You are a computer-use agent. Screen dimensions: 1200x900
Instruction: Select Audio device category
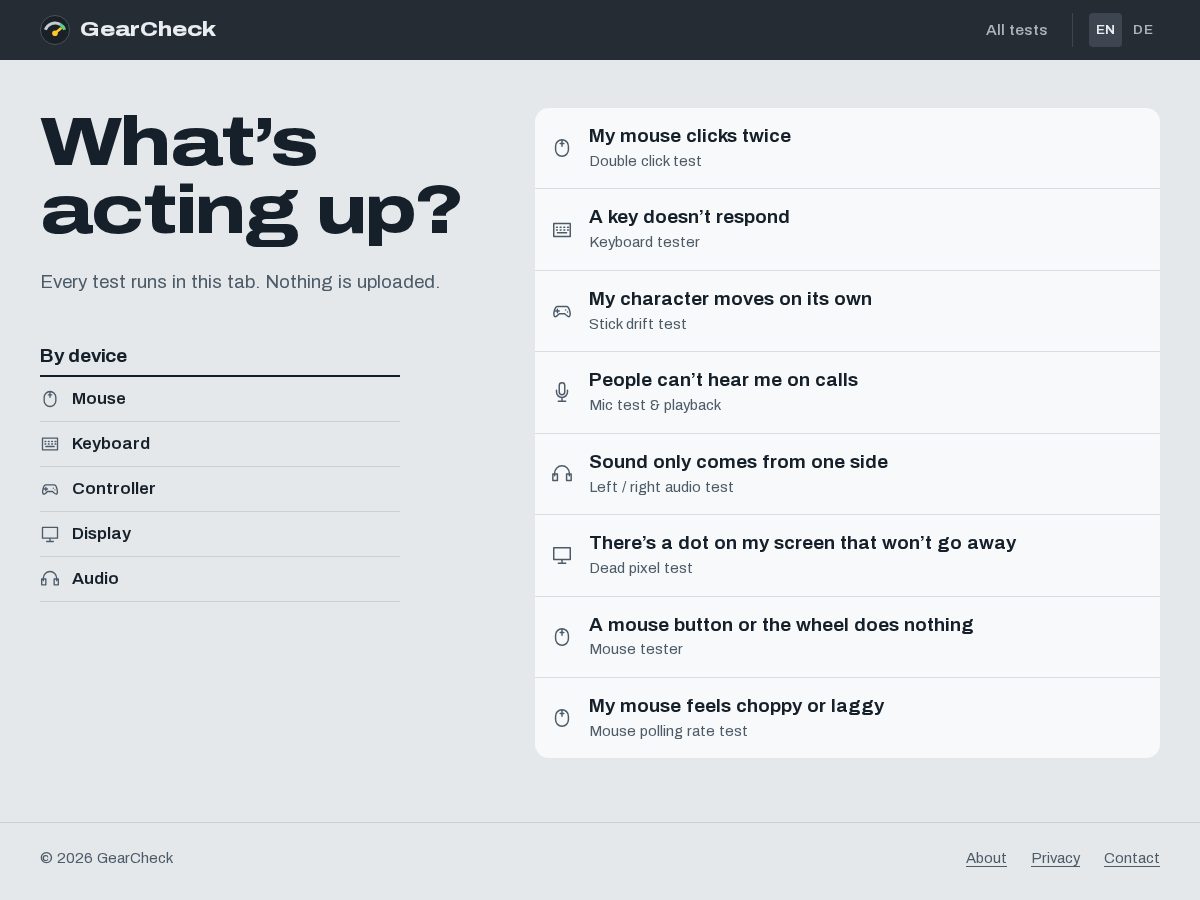click(x=220, y=579)
